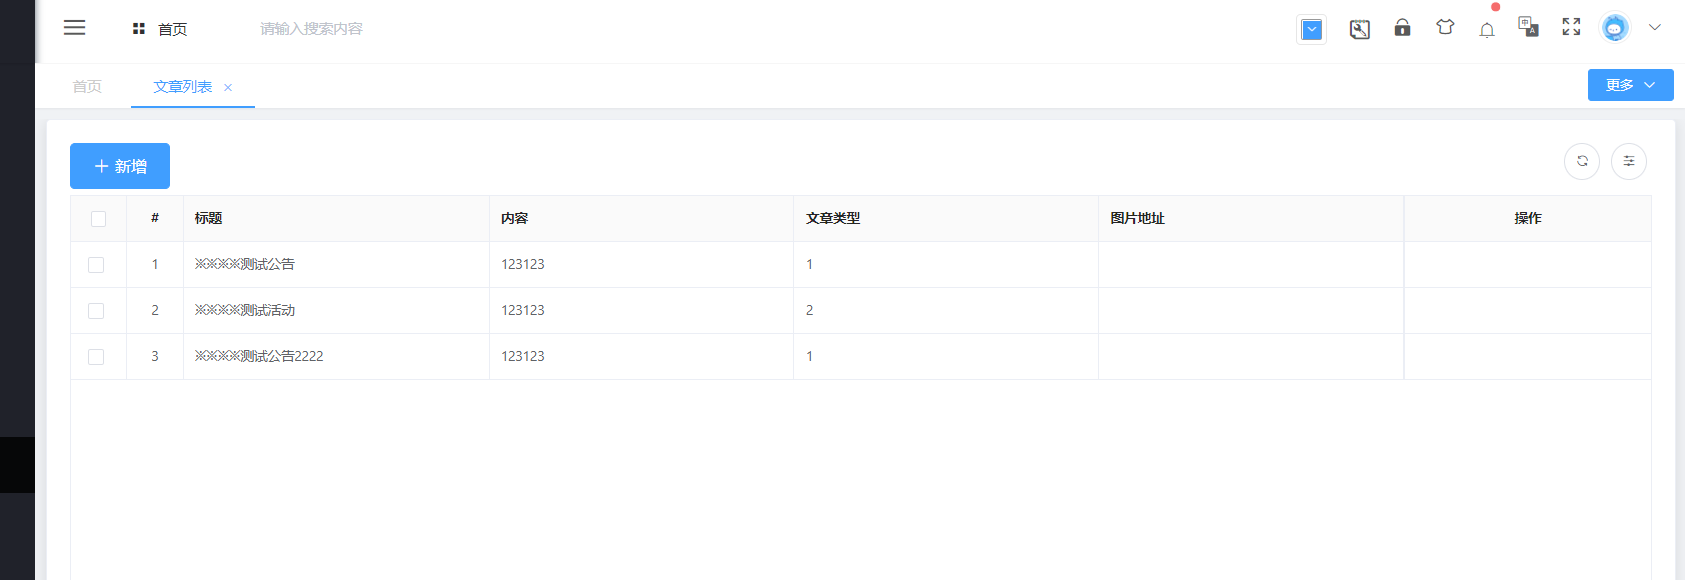This screenshot has height=580, width=1685.
Task: Click the 操作 column header
Action: (1528, 218)
